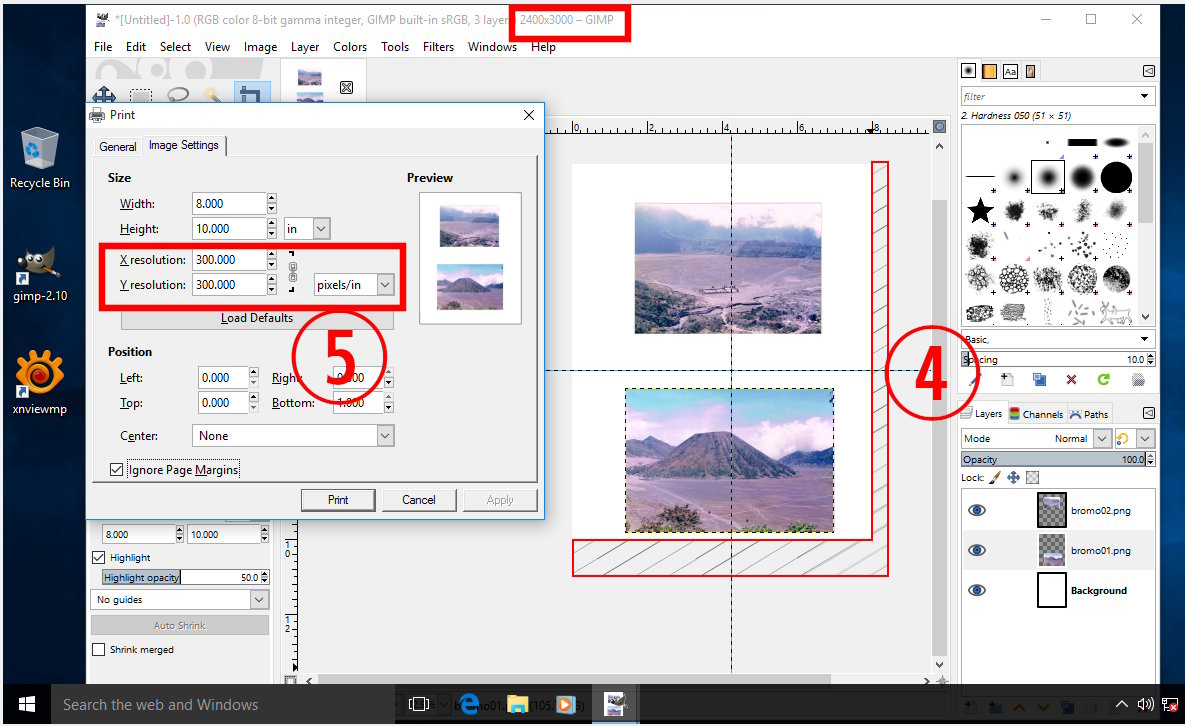Close the Print dialog with its X

[529, 115]
